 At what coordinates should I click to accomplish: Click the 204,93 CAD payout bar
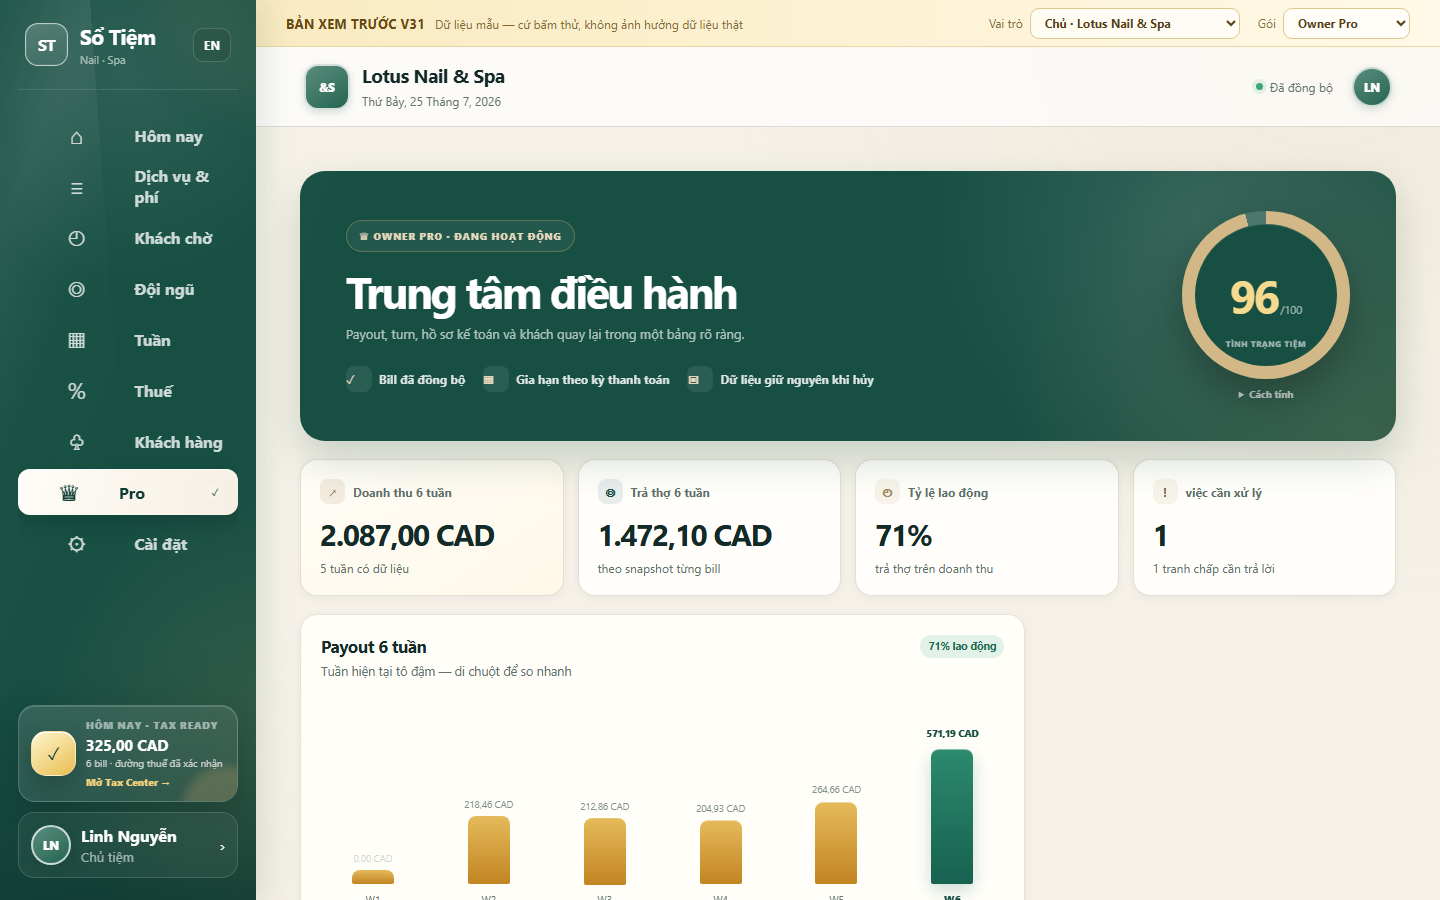pyautogui.click(x=721, y=853)
